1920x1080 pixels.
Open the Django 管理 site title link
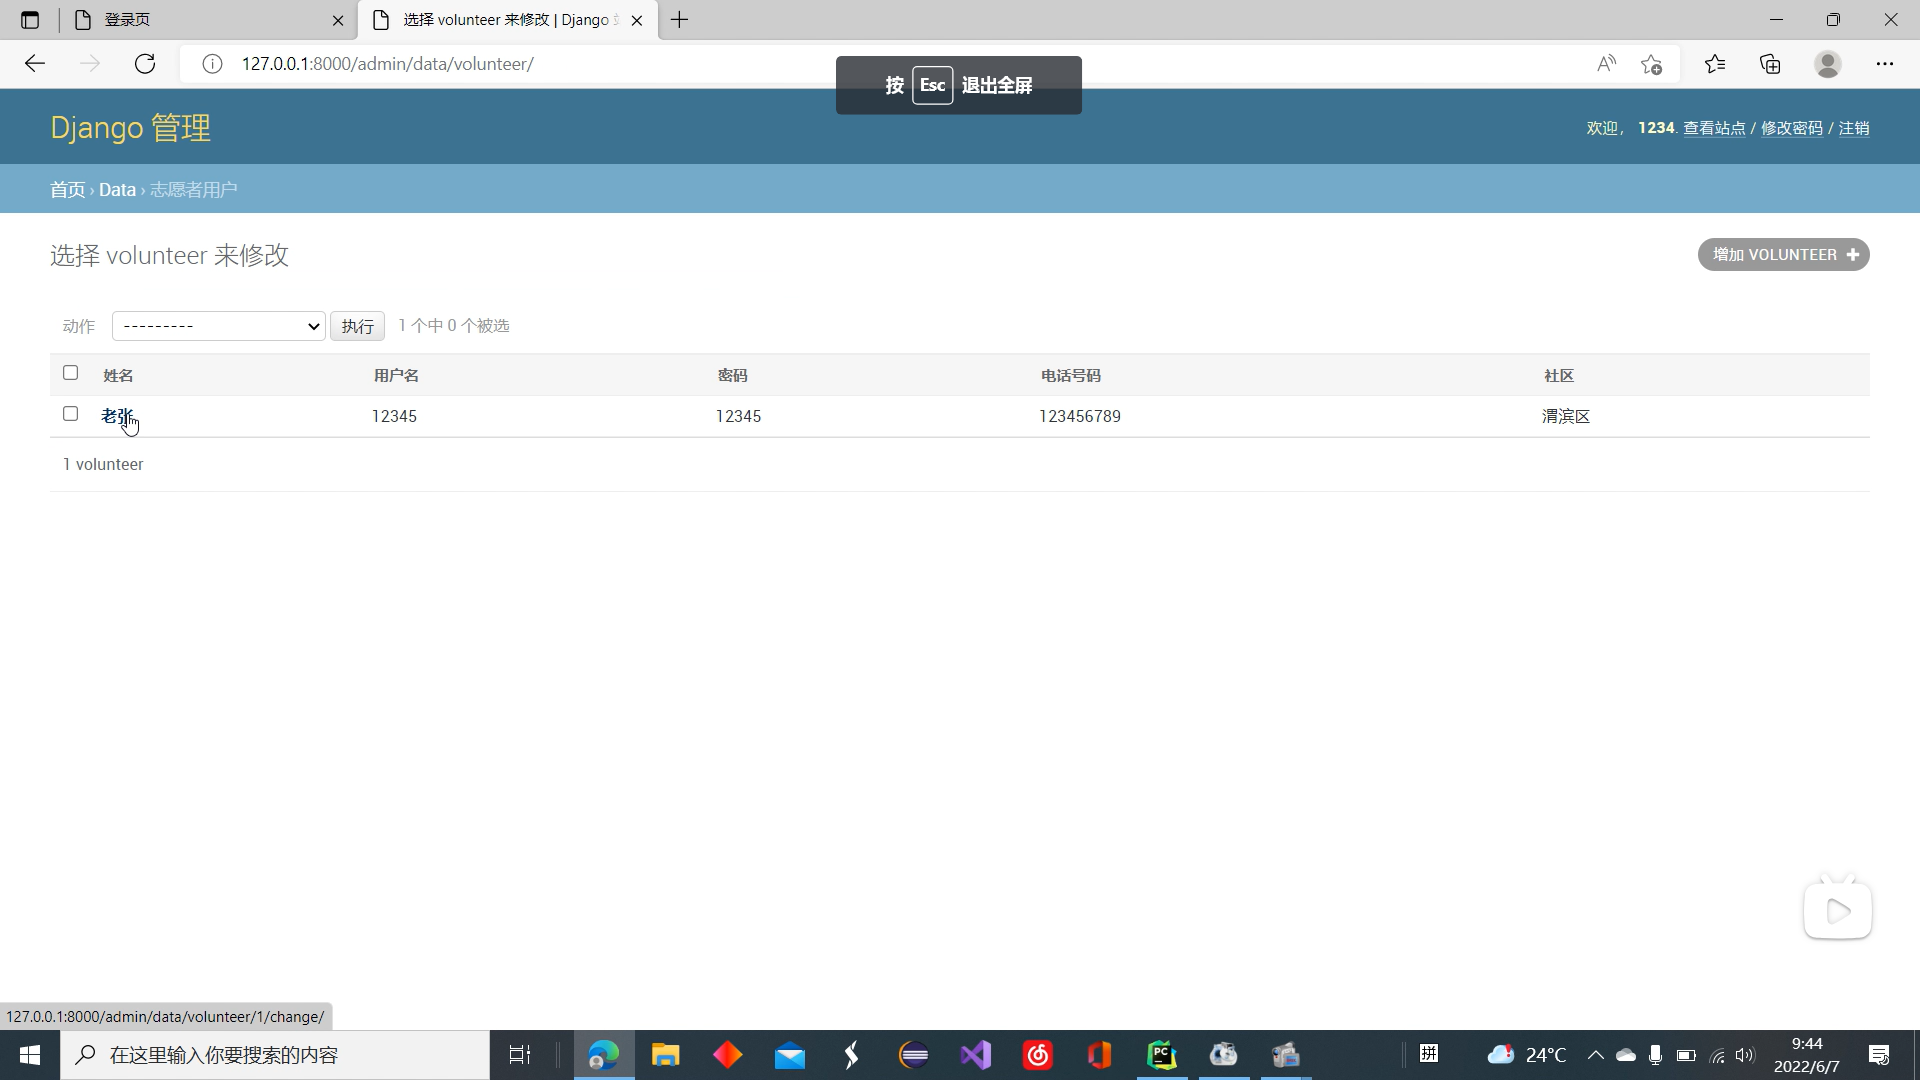(x=130, y=128)
